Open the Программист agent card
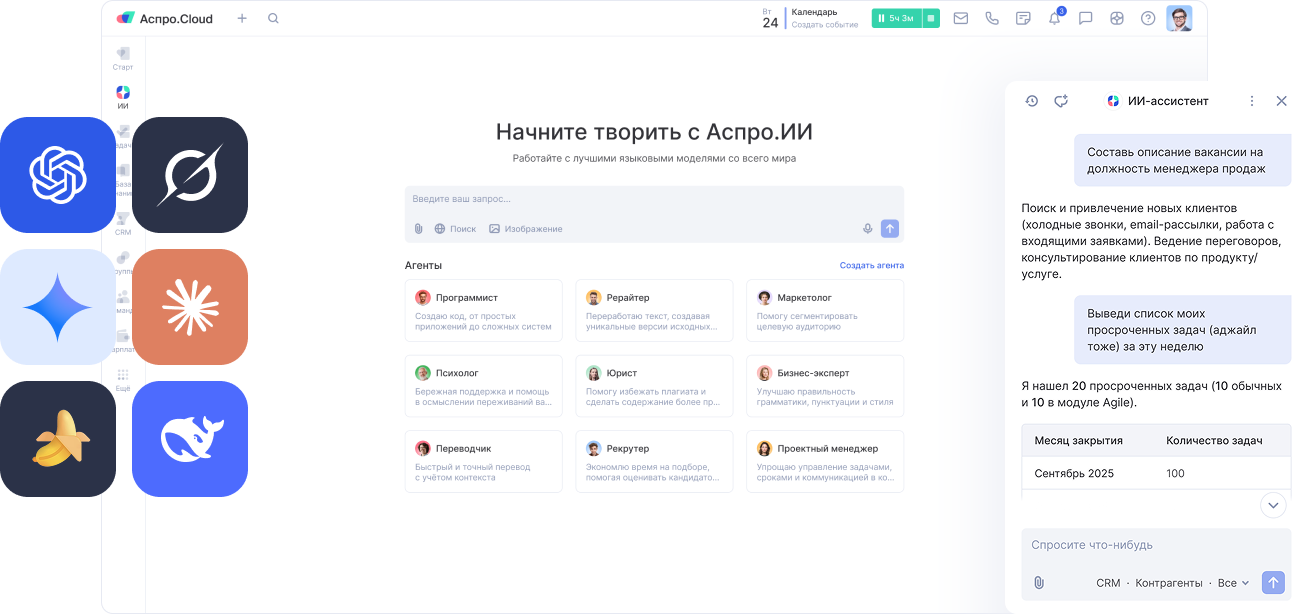 click(x=484, y=310)
